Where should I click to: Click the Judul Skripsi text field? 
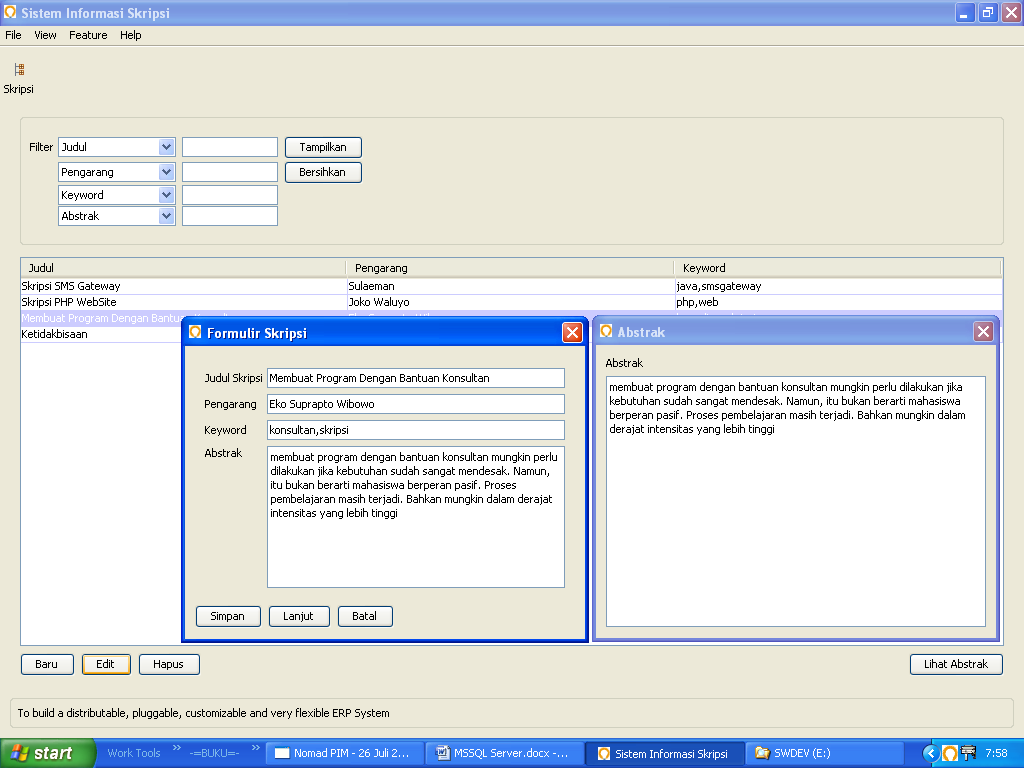click(415, 377)
